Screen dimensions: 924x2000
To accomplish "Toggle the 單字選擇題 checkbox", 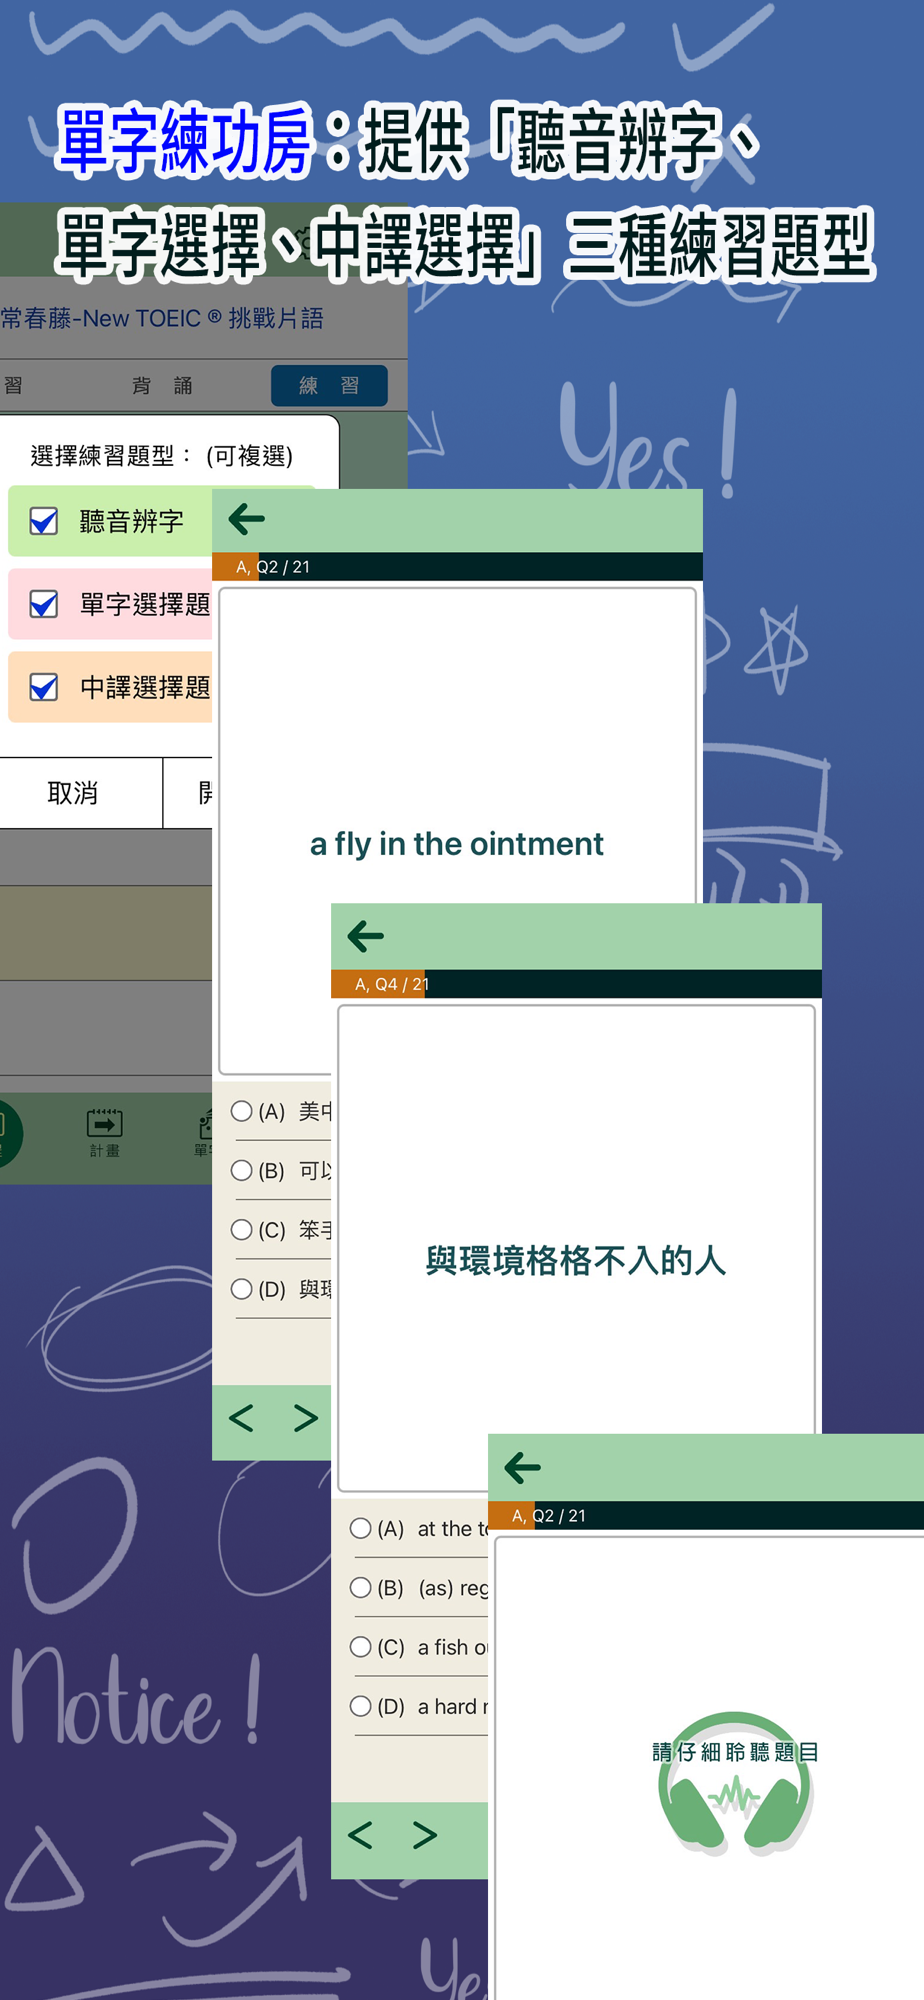I will (44, 604).
